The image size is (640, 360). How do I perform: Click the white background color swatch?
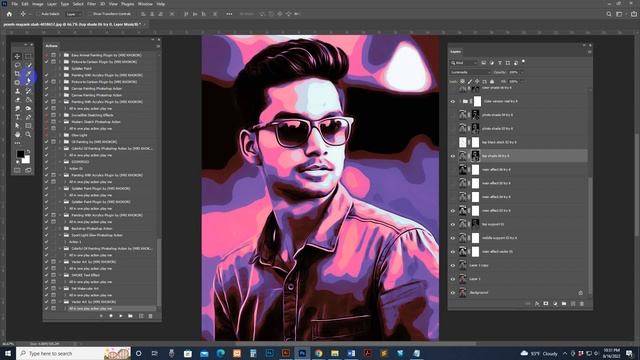tap(27, 160)
